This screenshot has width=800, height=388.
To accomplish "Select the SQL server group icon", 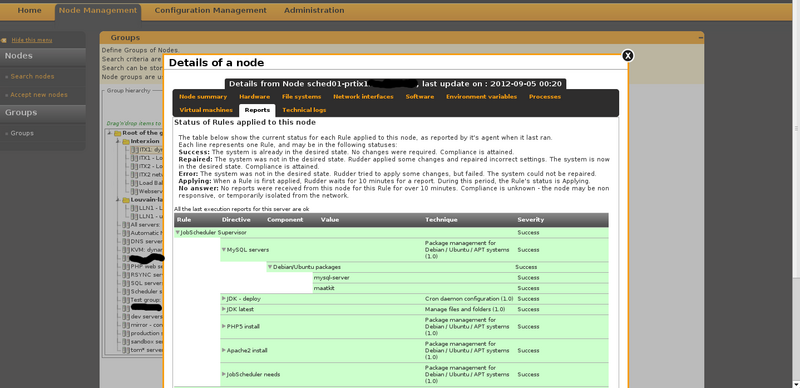I will (x=126, y=283).
